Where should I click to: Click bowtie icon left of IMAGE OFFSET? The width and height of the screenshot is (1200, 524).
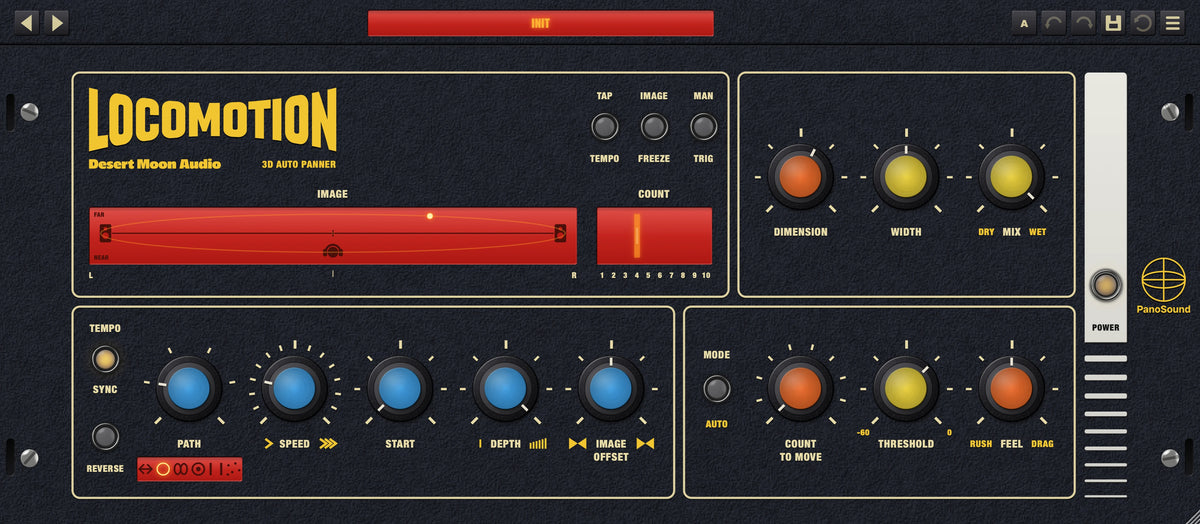coord(578,443)
